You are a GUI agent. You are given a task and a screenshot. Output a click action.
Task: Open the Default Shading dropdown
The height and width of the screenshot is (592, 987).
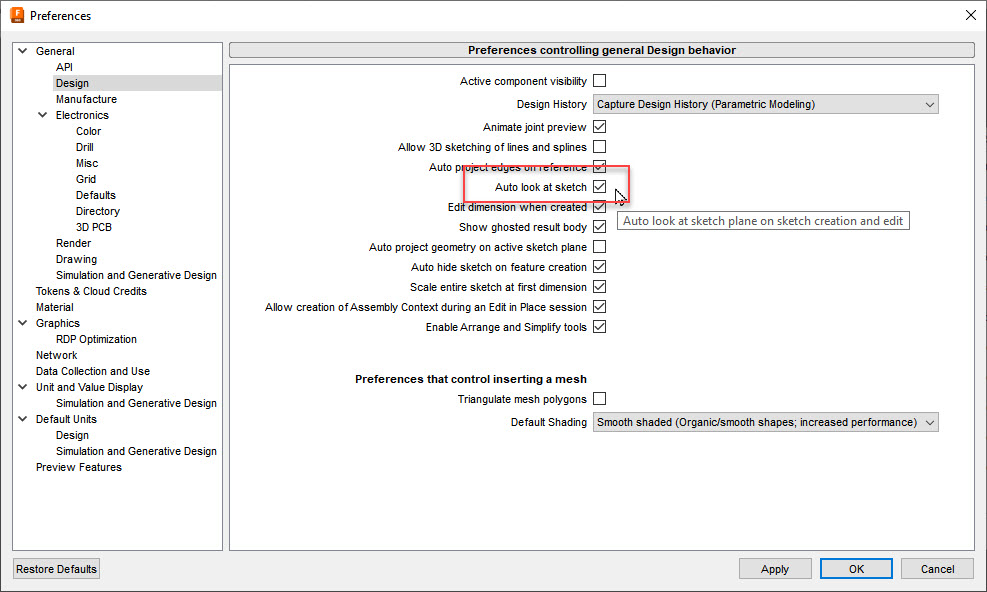click(x=765, y=422)
